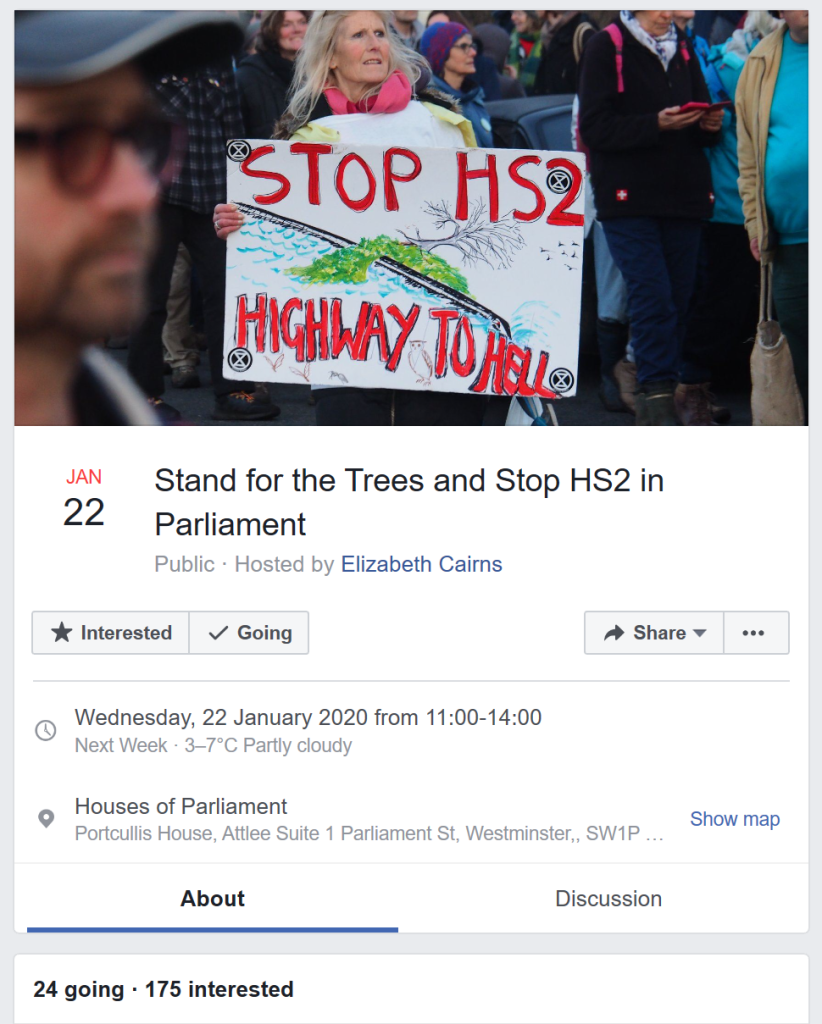Screen dimensions: 822x1024
Task: Click the share arrow icon
Action: pos(614,633)
